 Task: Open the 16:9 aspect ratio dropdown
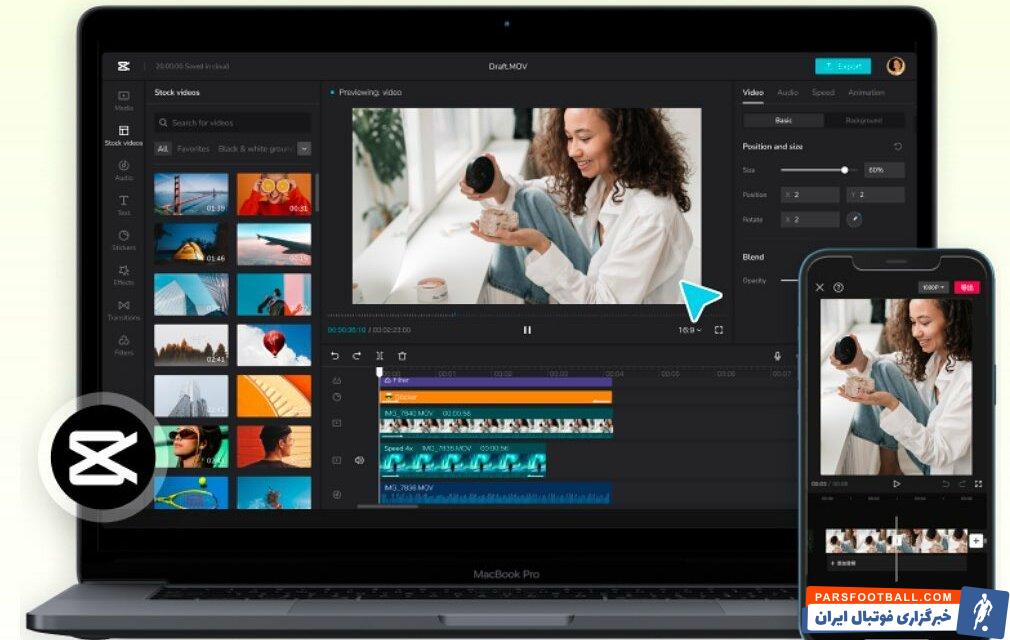click(690, 330)
